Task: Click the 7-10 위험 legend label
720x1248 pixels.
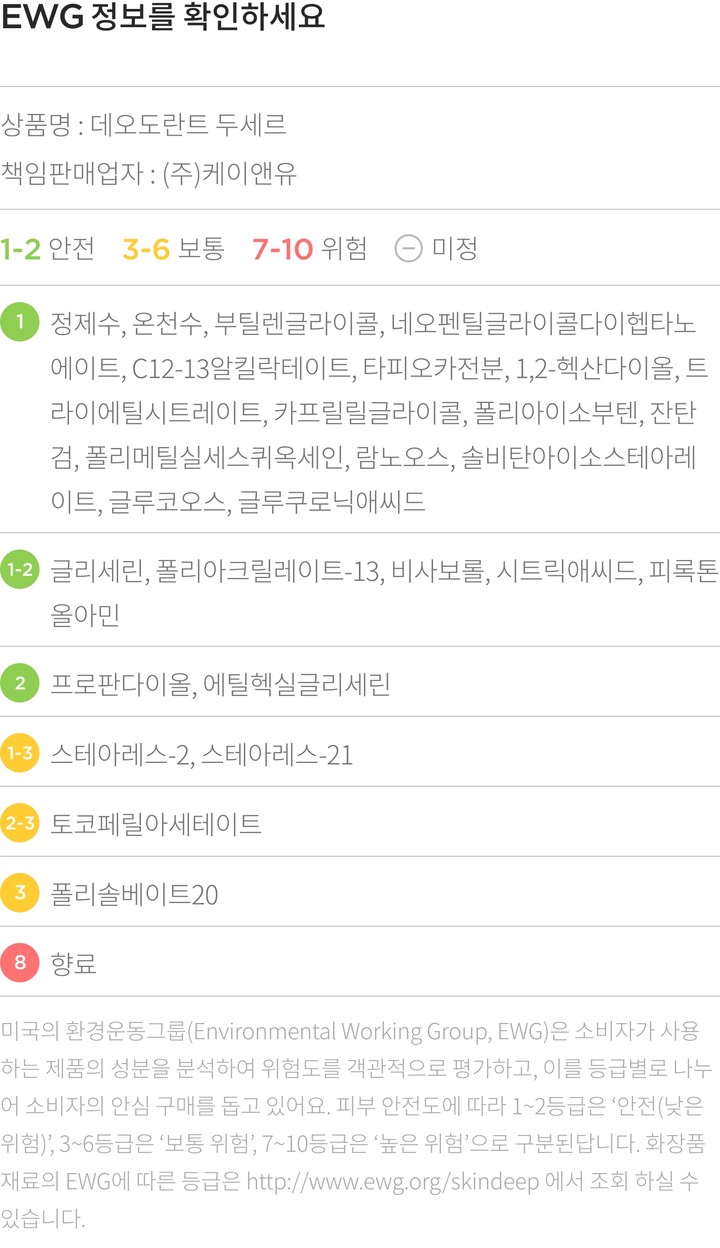Action: point(309,248)
